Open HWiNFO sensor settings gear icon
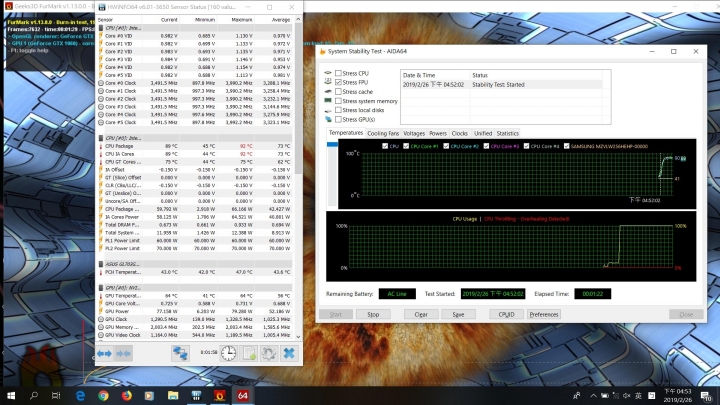 click(x=269, y=353)
